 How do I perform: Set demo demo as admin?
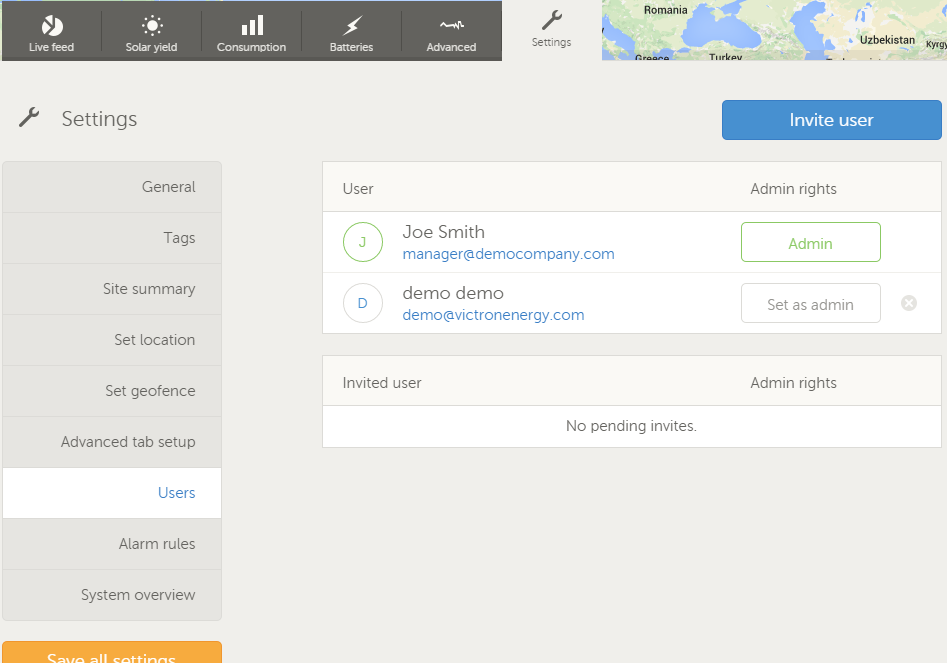point(810,304)
